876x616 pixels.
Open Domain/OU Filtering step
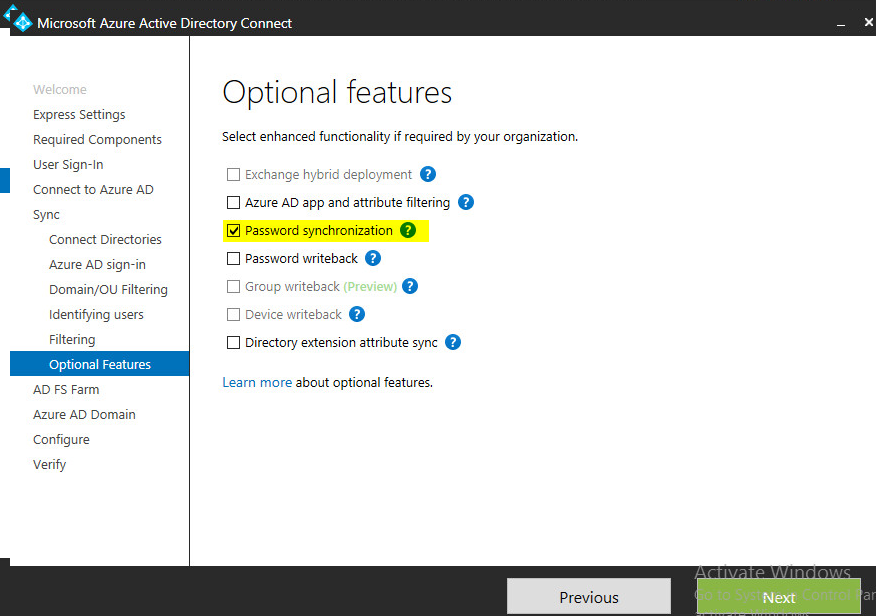point(108,289)
